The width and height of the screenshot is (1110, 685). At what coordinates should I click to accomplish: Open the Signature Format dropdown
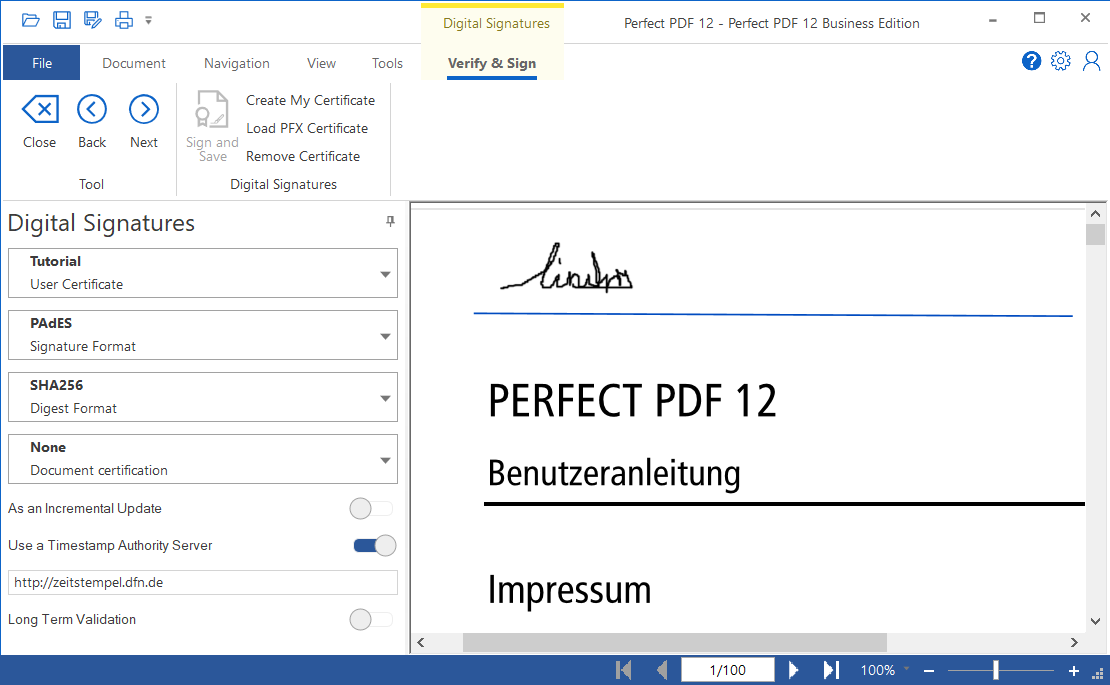(385, 336)
